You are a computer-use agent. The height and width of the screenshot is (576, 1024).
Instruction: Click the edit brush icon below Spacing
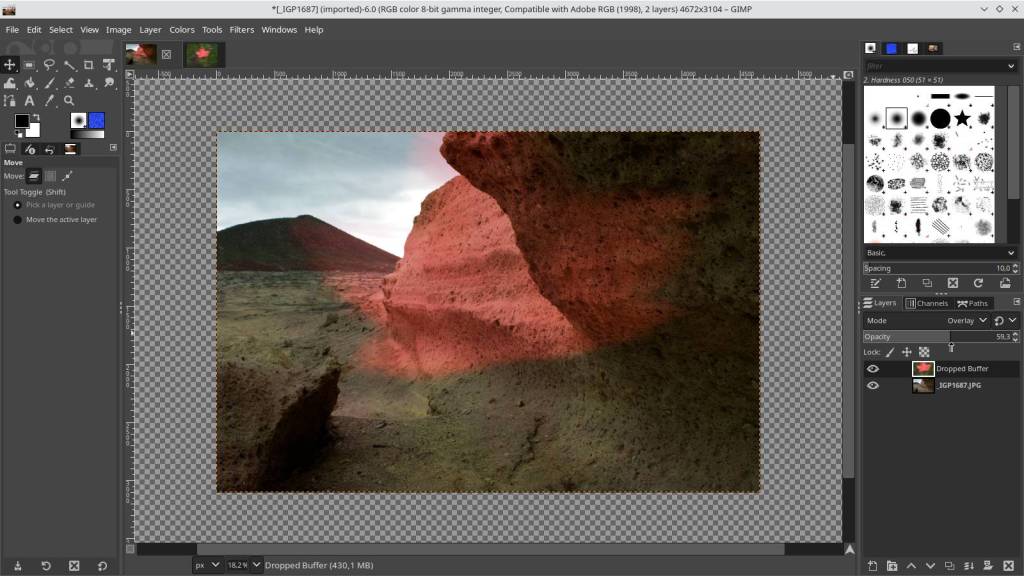875,283
